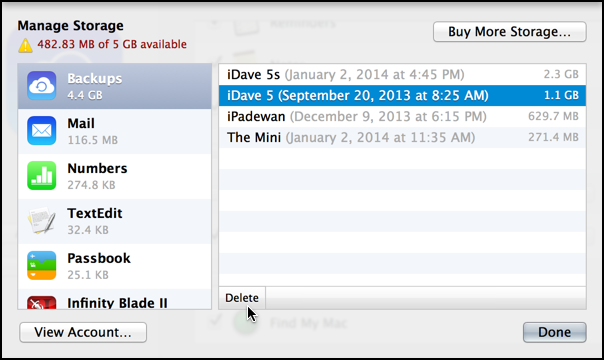
Task: Click the TextEdit document icon
Action: [x=42, y=220]
